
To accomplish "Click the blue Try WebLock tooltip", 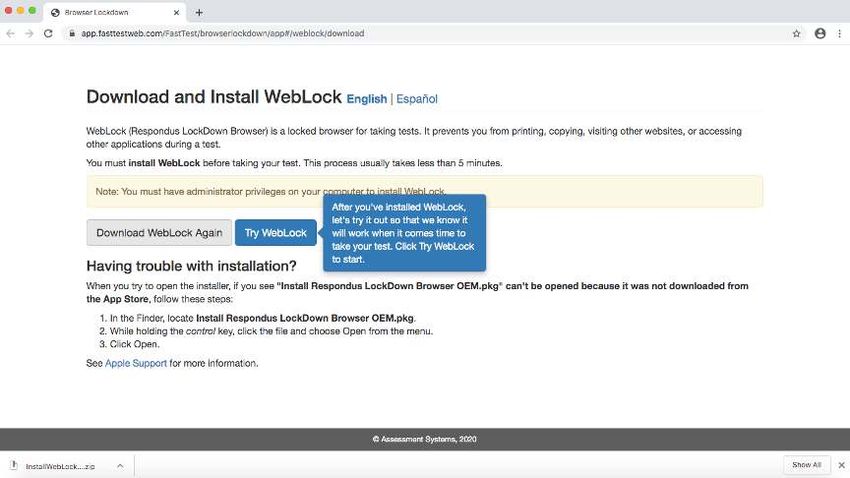I will (x=404, y=233).
